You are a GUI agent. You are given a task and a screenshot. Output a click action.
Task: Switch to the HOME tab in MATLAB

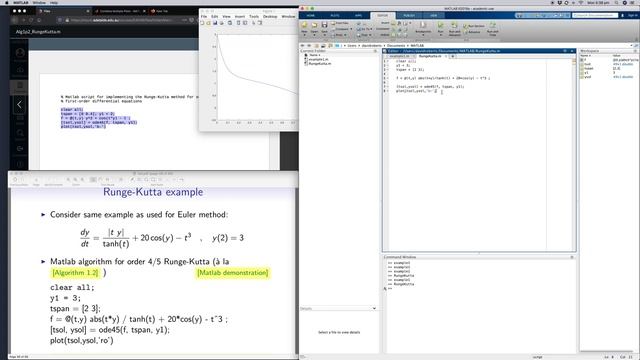(x=311, y=16)
